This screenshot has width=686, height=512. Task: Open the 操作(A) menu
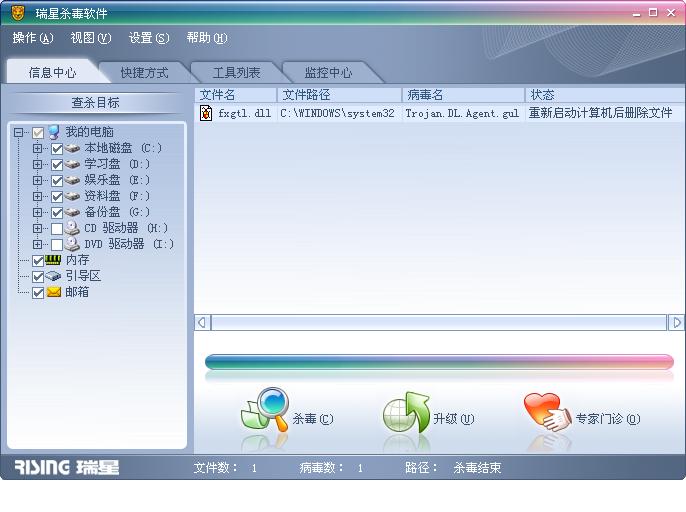coord(33,38)
